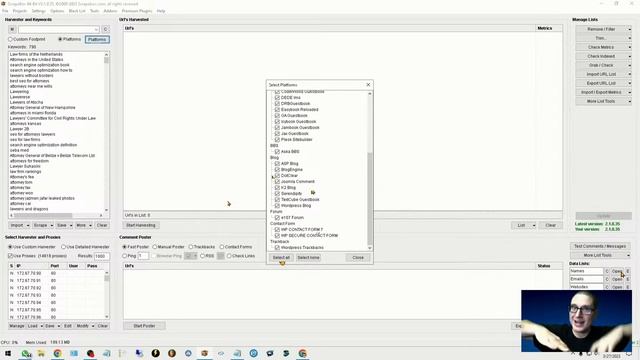Image resolution: width=640 pixels, height=360 pixels.
Task: Open the Black List menu
Action: tap(77, 11)
